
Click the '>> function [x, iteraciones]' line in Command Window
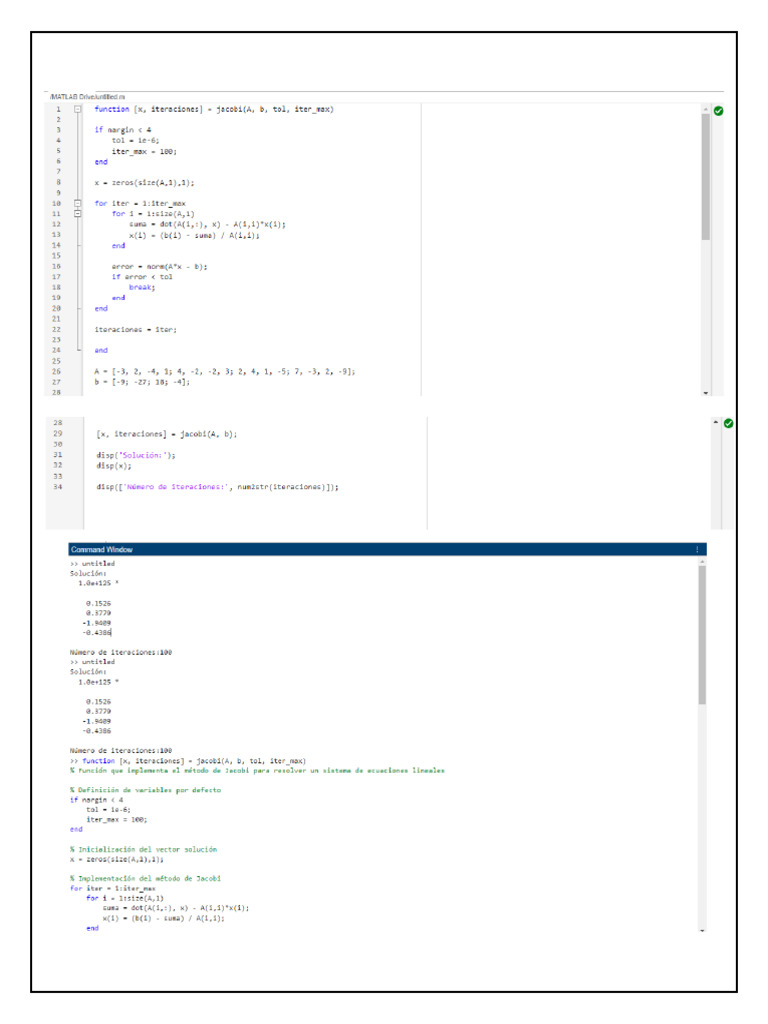pyautogui.click(x=187, y=760)
